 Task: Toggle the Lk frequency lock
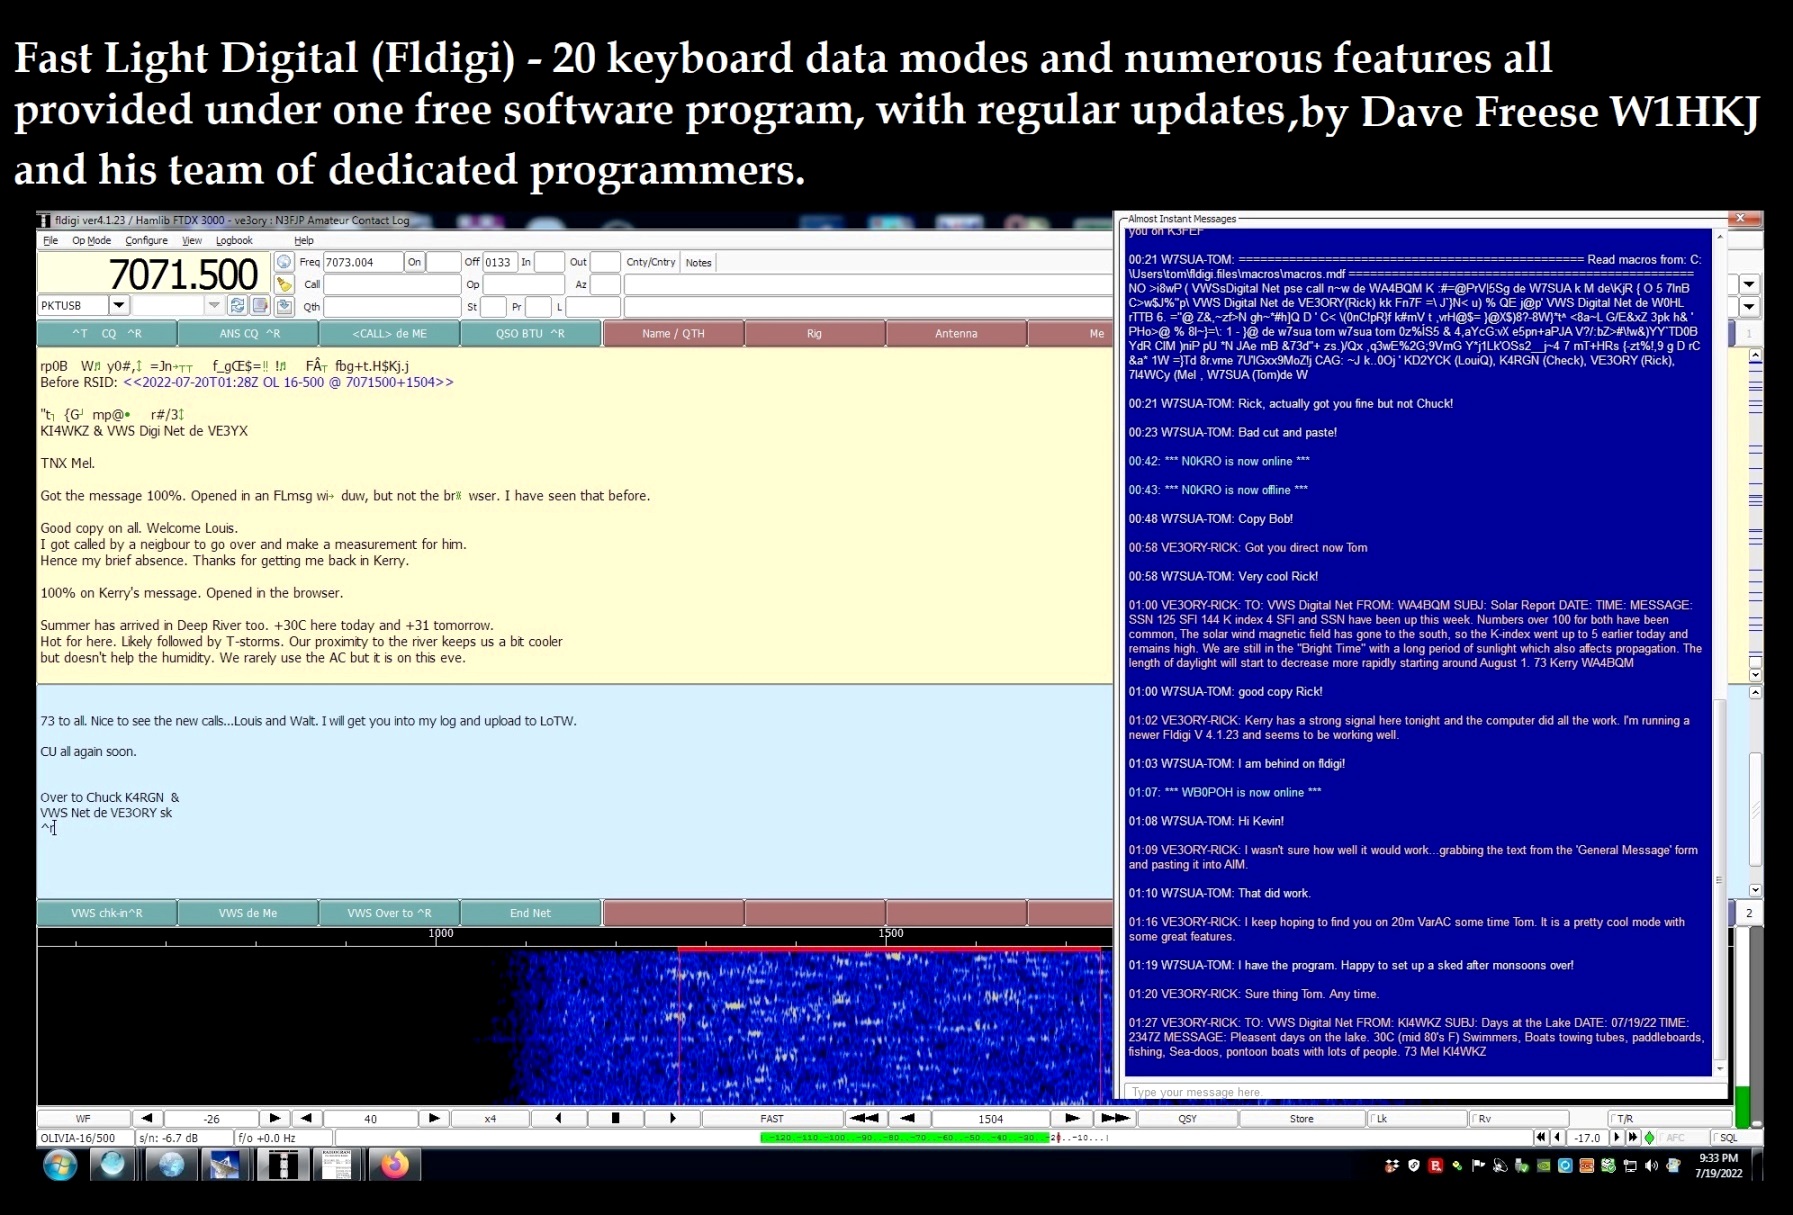tap(1381, 1119)
